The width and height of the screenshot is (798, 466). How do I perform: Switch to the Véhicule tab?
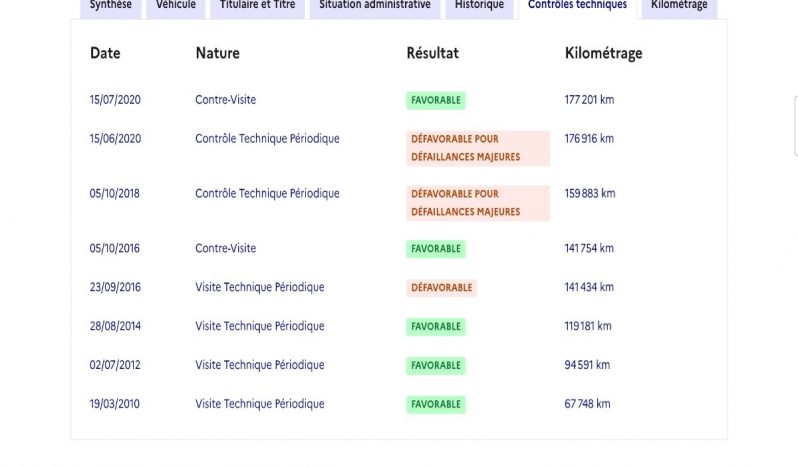pos(176,8)
